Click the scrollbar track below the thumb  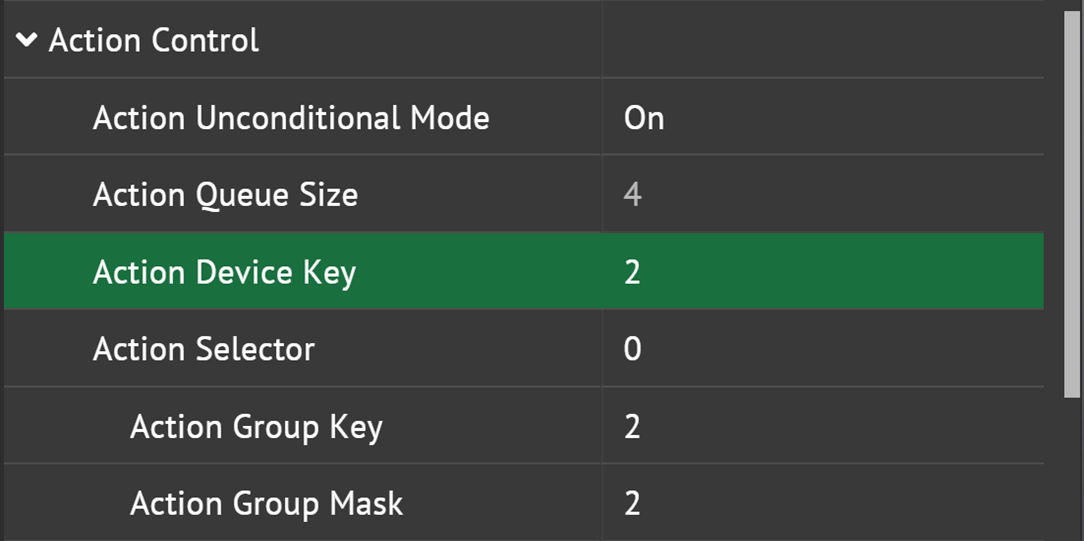(x=1073, y=470)
